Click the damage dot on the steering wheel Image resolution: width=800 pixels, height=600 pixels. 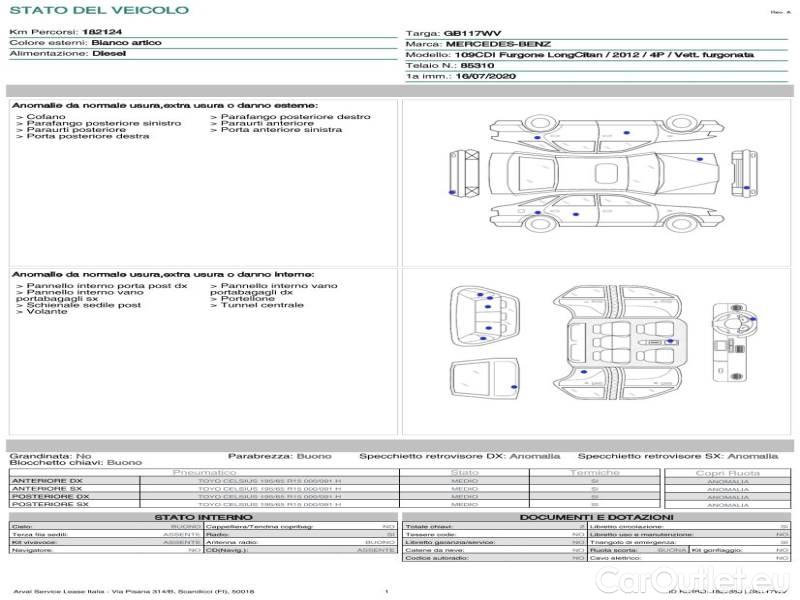[x=754, y=319]
